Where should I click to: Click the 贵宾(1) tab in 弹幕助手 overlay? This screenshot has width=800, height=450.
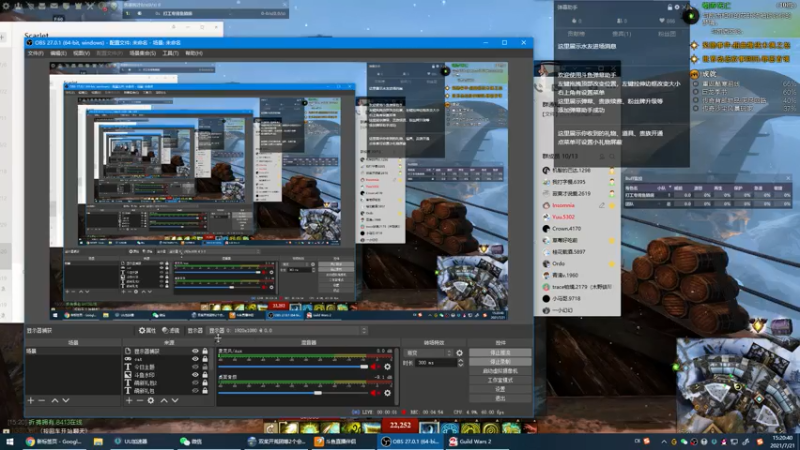coord(621,34)
